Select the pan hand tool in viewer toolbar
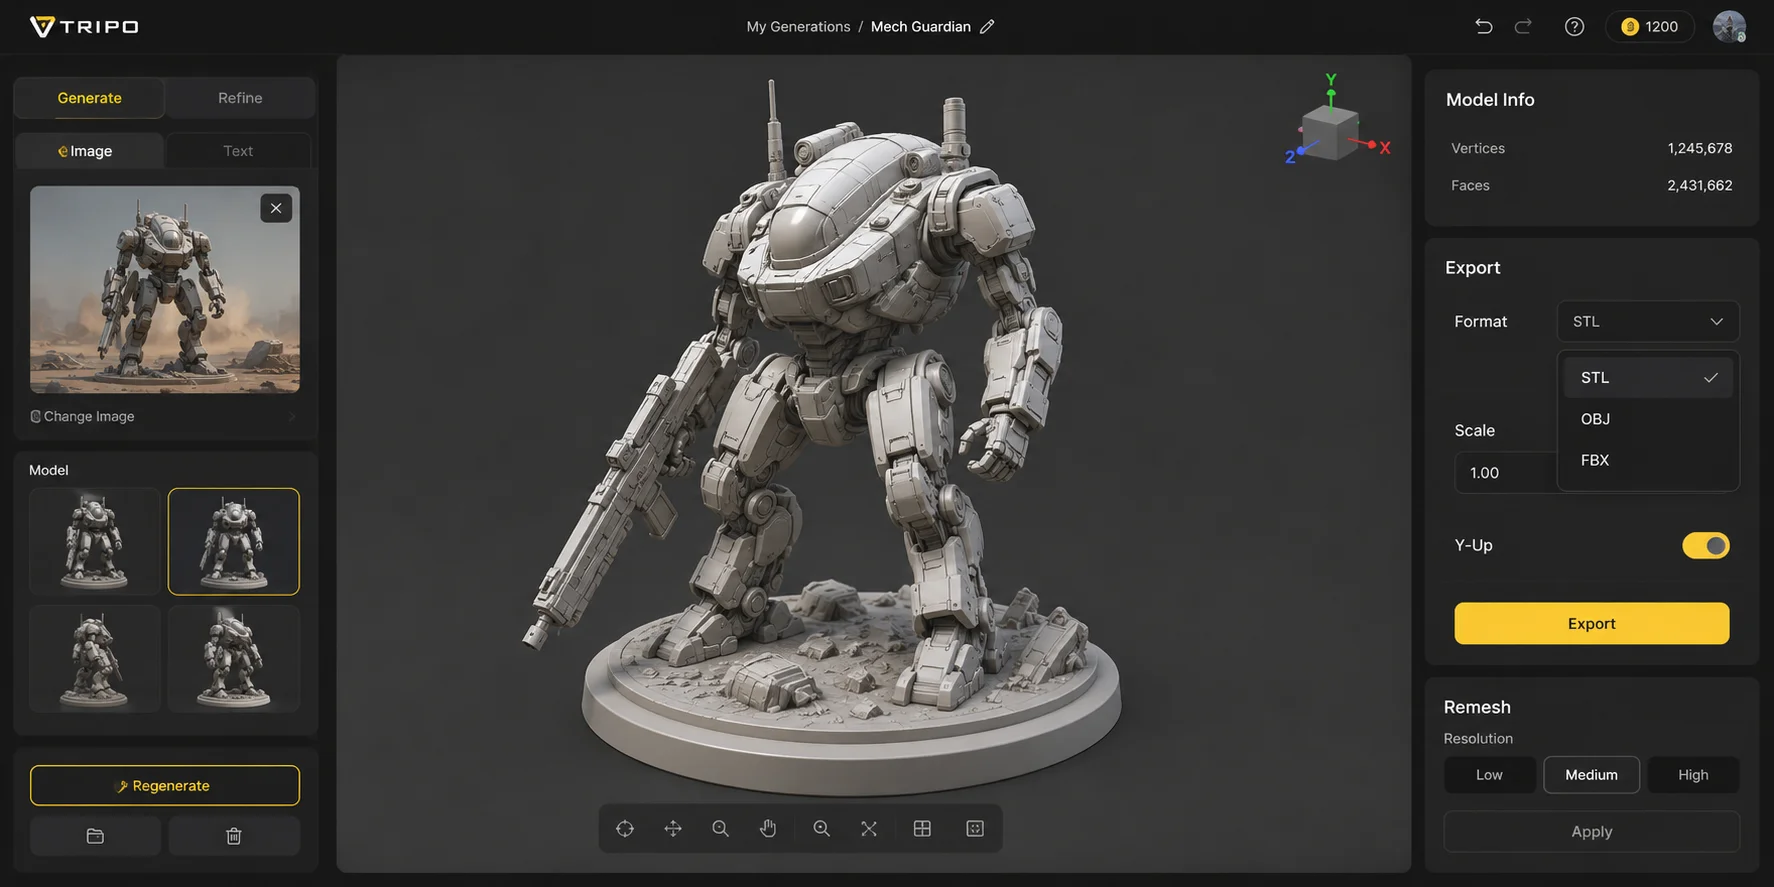The height and width of the screenshot is (887, 1774). pyautogui.click(x=768, y=828)
